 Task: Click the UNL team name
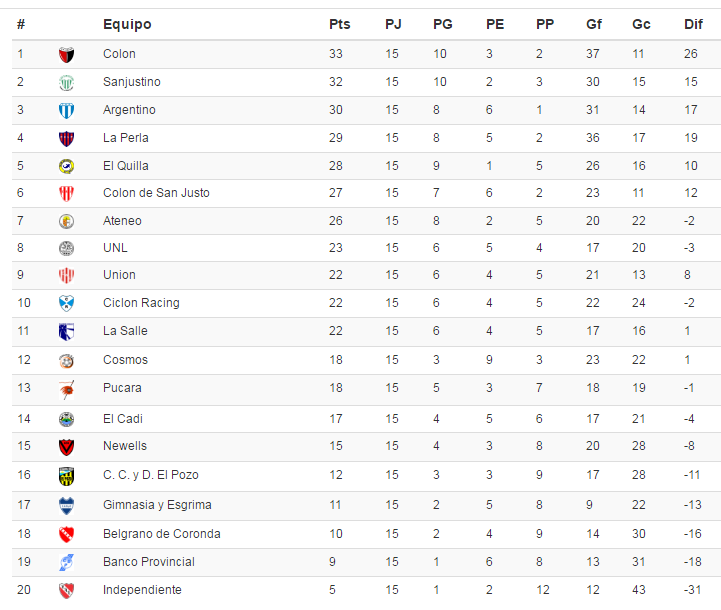(x=115, y=248)
